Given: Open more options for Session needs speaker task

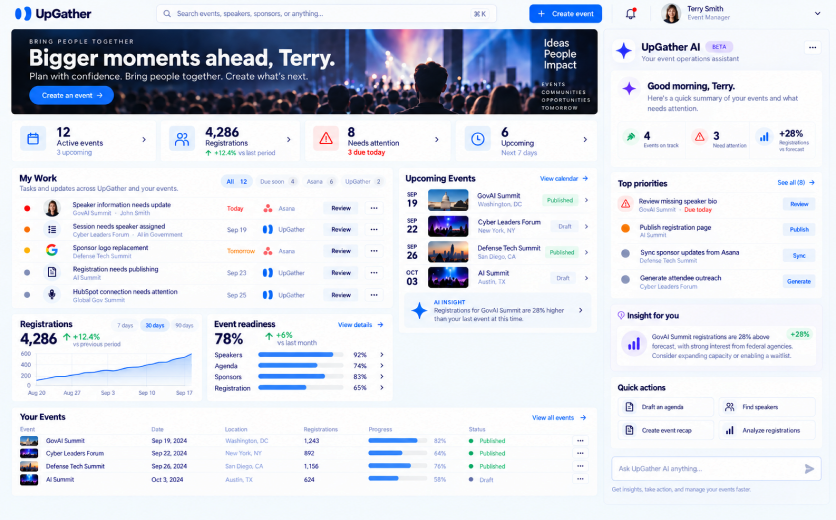Looking at the screenshot, I should 374,230.
